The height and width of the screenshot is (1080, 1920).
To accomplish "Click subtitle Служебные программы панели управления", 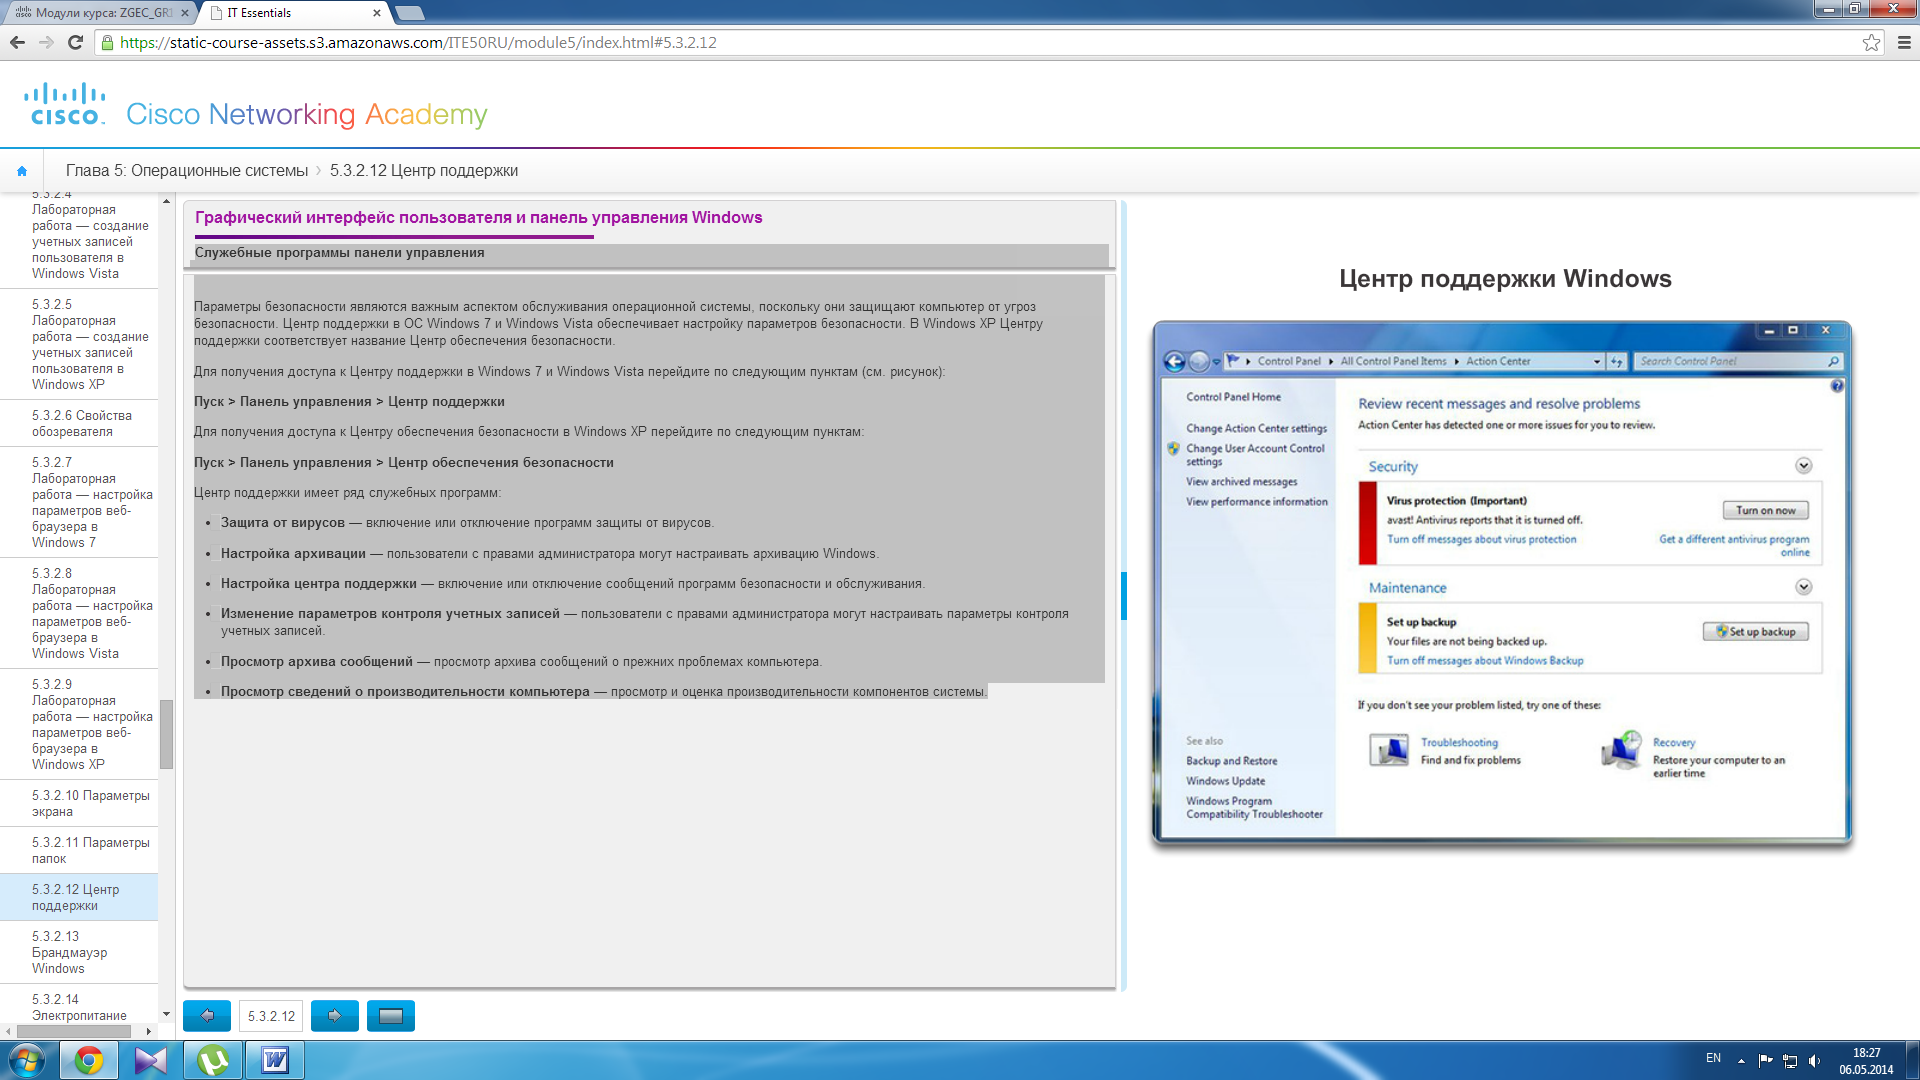I will click(x=339, y=253).
